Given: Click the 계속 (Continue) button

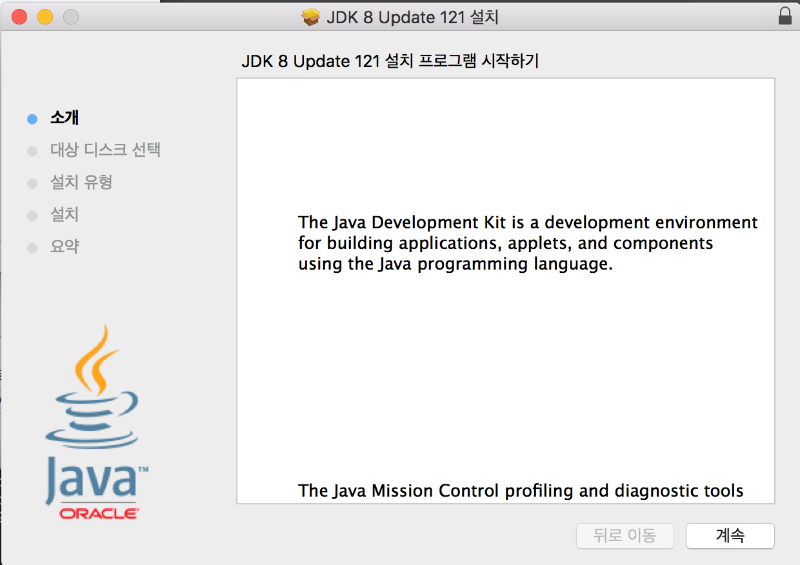Looking at the screenshot, I should click(730, 535).
